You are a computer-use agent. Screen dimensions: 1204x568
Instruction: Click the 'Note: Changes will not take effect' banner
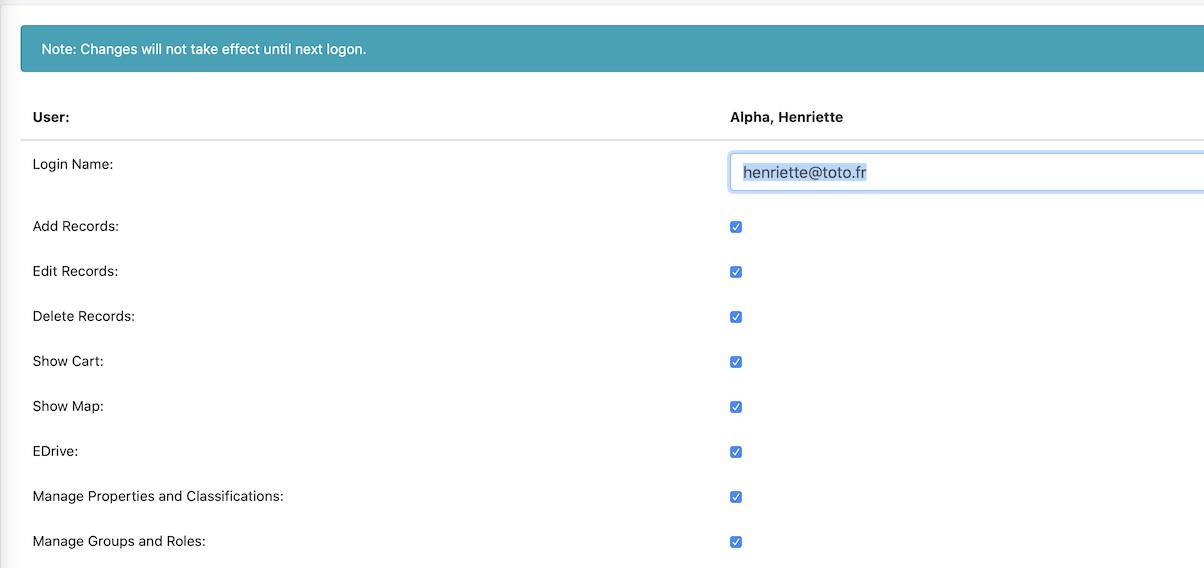[x=612, y=49]
